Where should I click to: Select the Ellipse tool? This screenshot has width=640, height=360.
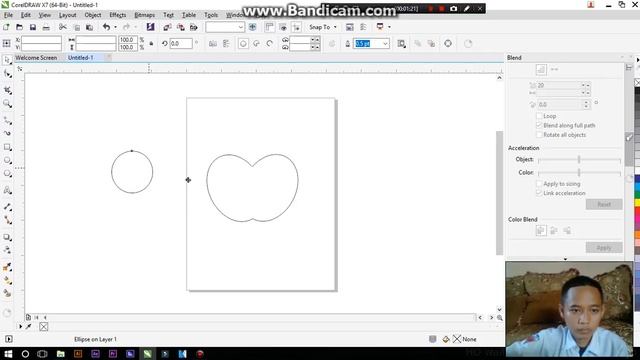click(7, 160)
